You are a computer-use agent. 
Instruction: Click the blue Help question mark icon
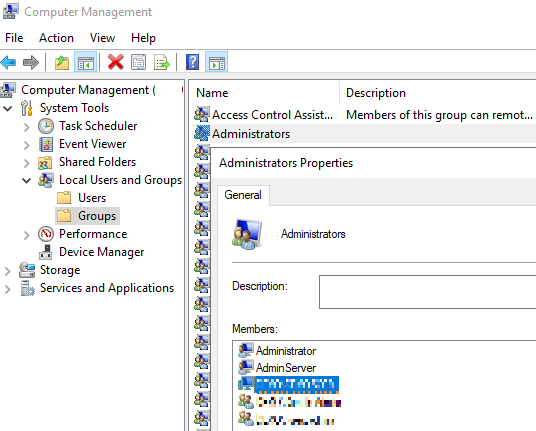click(x=192, y=62)
